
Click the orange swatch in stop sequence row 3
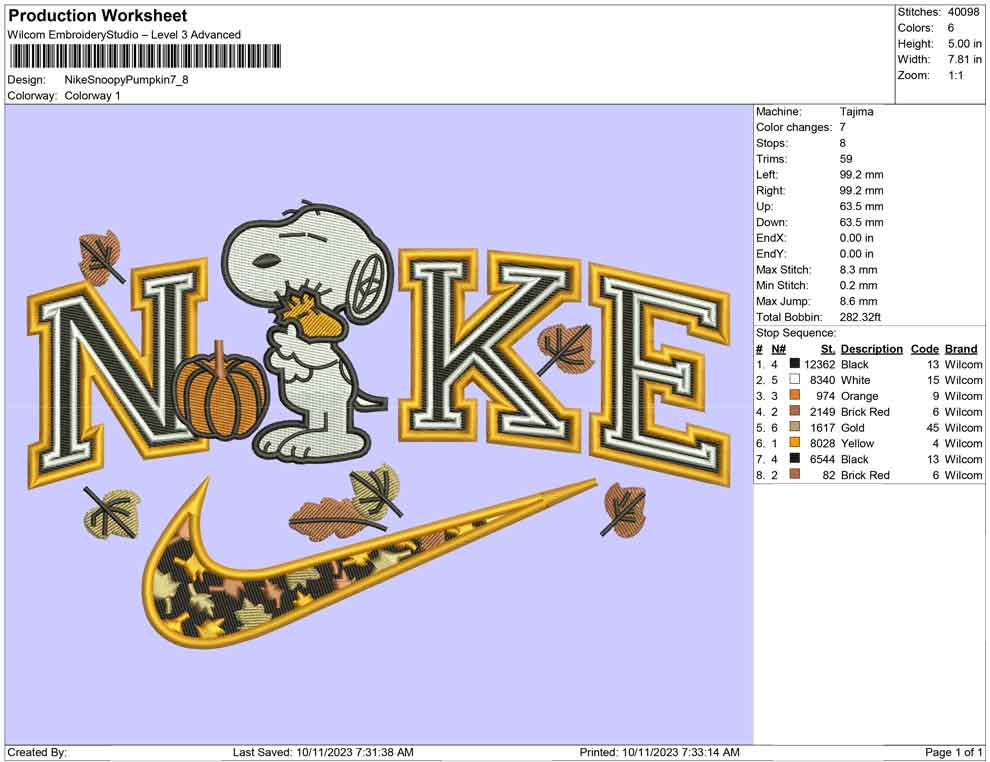point(795,395)
